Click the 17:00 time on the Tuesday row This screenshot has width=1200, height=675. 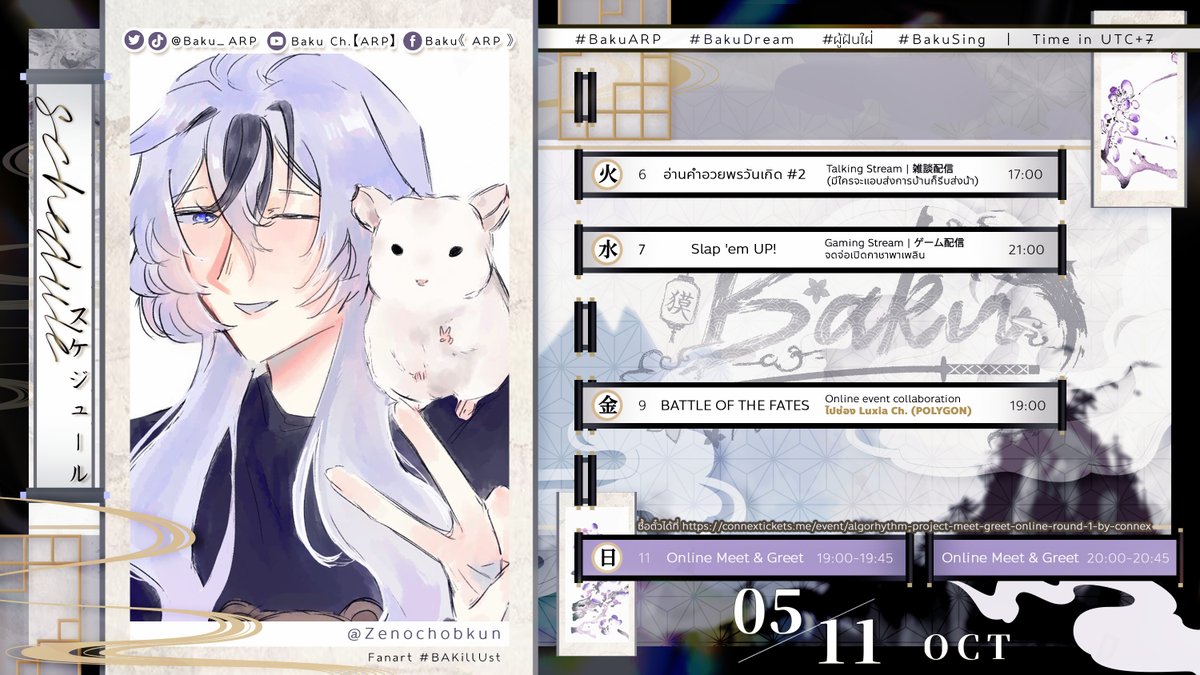pos(1025,174)
